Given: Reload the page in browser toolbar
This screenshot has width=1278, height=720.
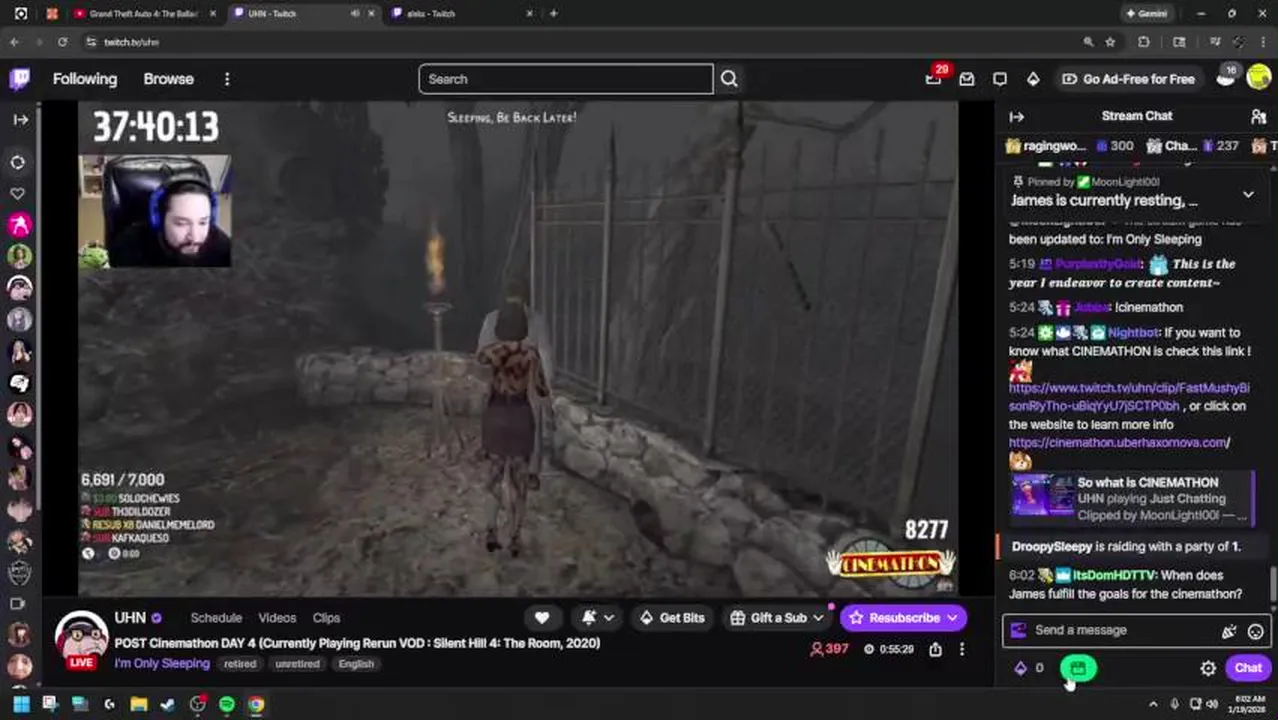Looking at the screenshot, I should 62,42.
